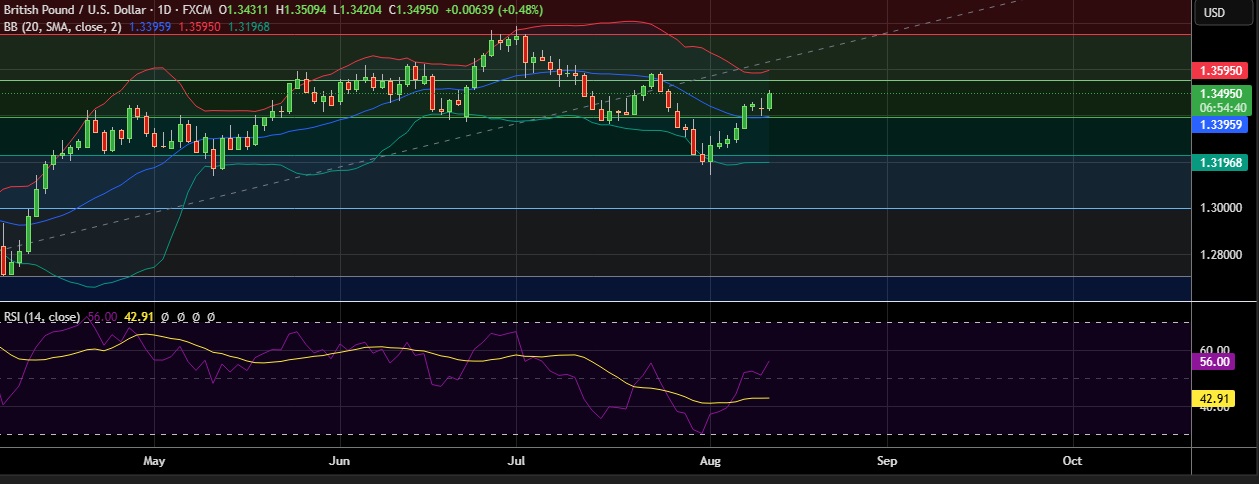This screenshot has width=1259, height=484.
Task: Click the red 1.35950 price scale label
Action: (1222, 71)
